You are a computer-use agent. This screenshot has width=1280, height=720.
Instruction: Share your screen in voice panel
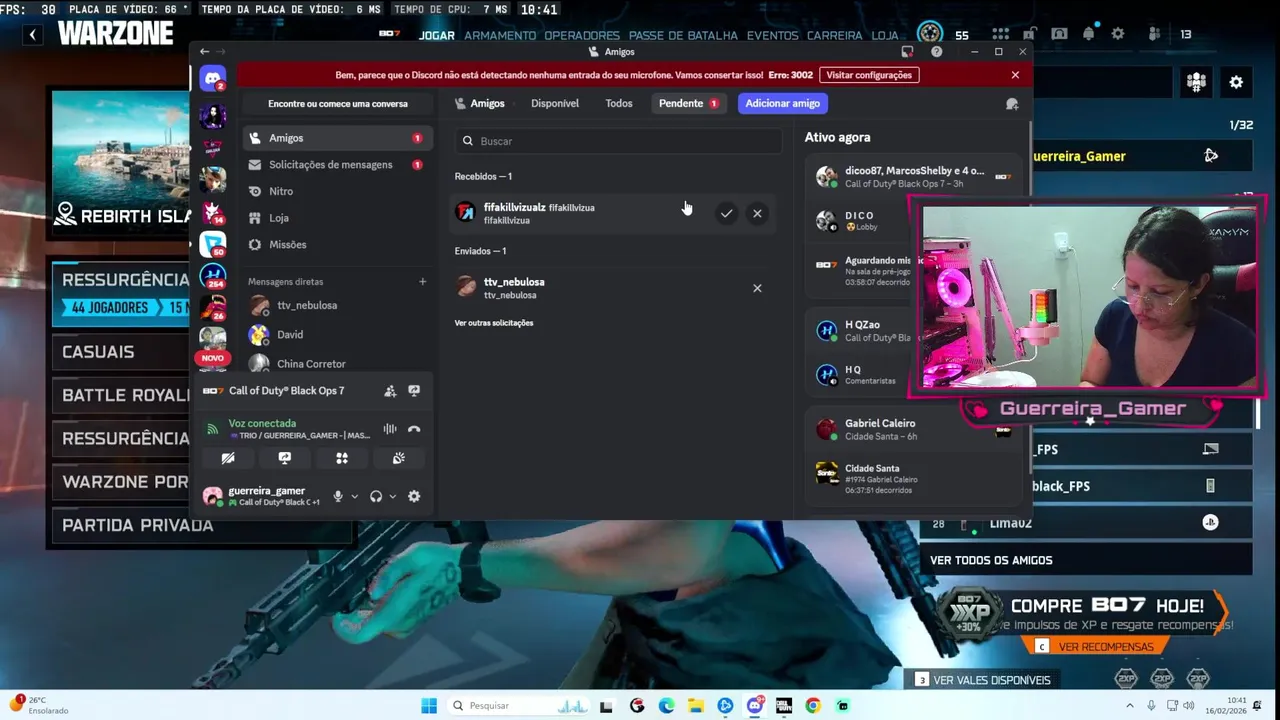pyautogui.click(x=285, y=458)
